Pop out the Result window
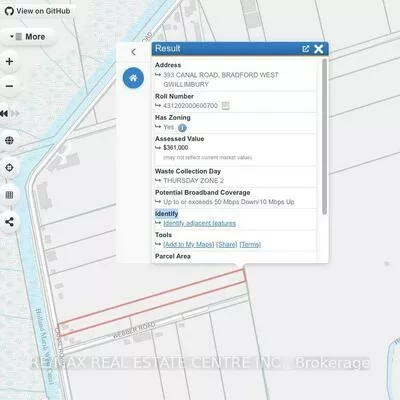The image size is (400, 400). [x=305, y=49]
